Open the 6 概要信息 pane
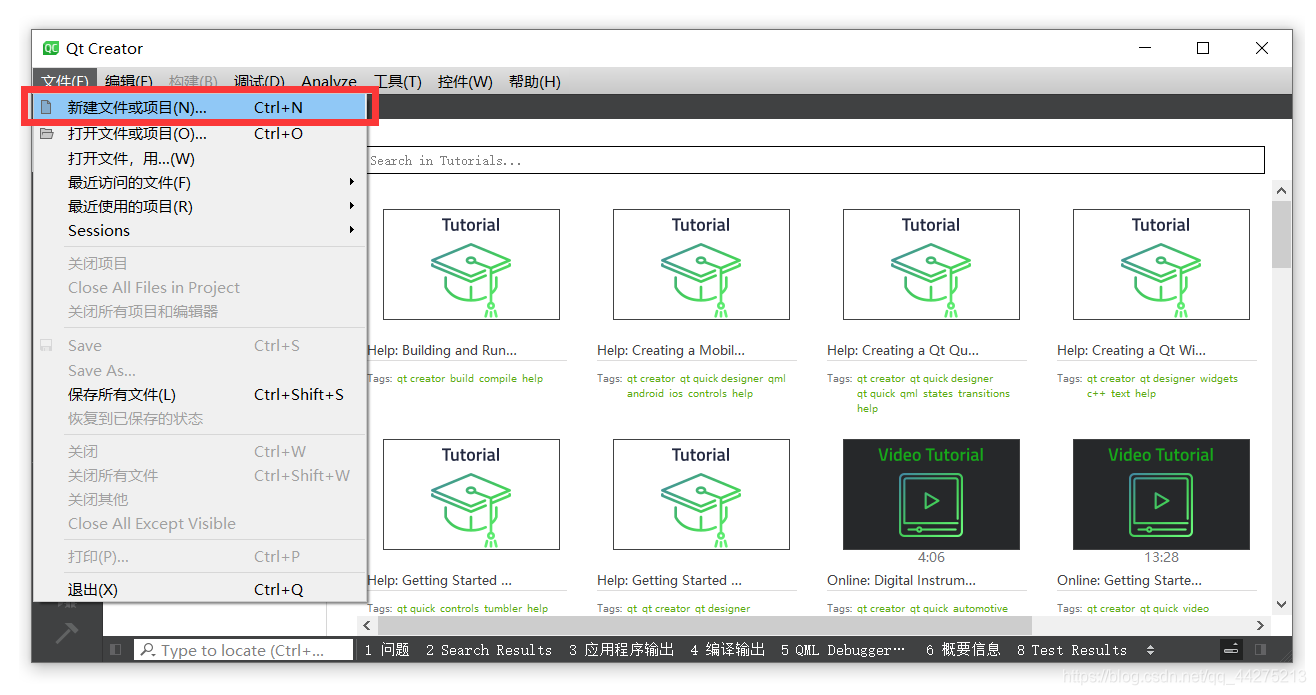The height and width of the screenshot is (695, 1316). [963, 650]
